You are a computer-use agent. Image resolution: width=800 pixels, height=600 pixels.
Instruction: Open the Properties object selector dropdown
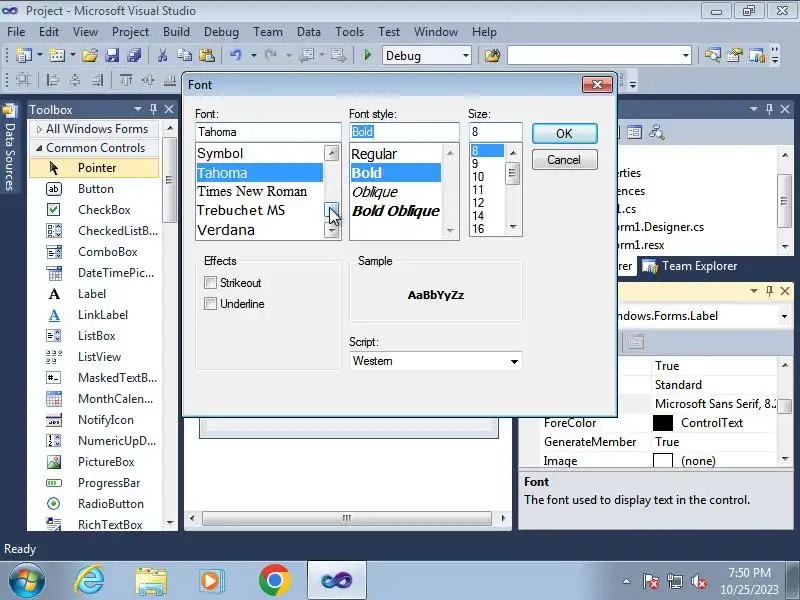point(784,316)
